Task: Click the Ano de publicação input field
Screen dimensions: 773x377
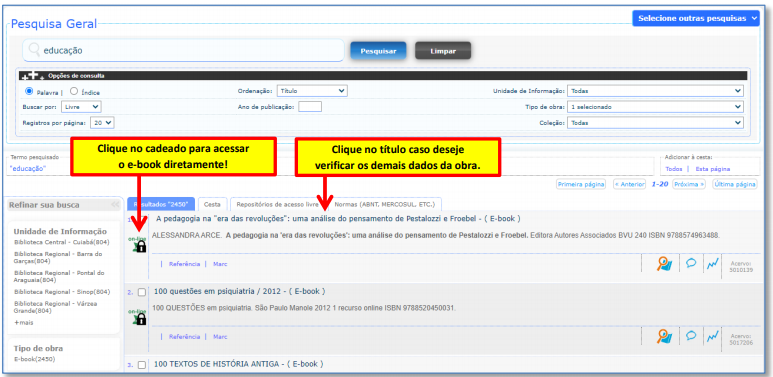Action: point(310,106)
